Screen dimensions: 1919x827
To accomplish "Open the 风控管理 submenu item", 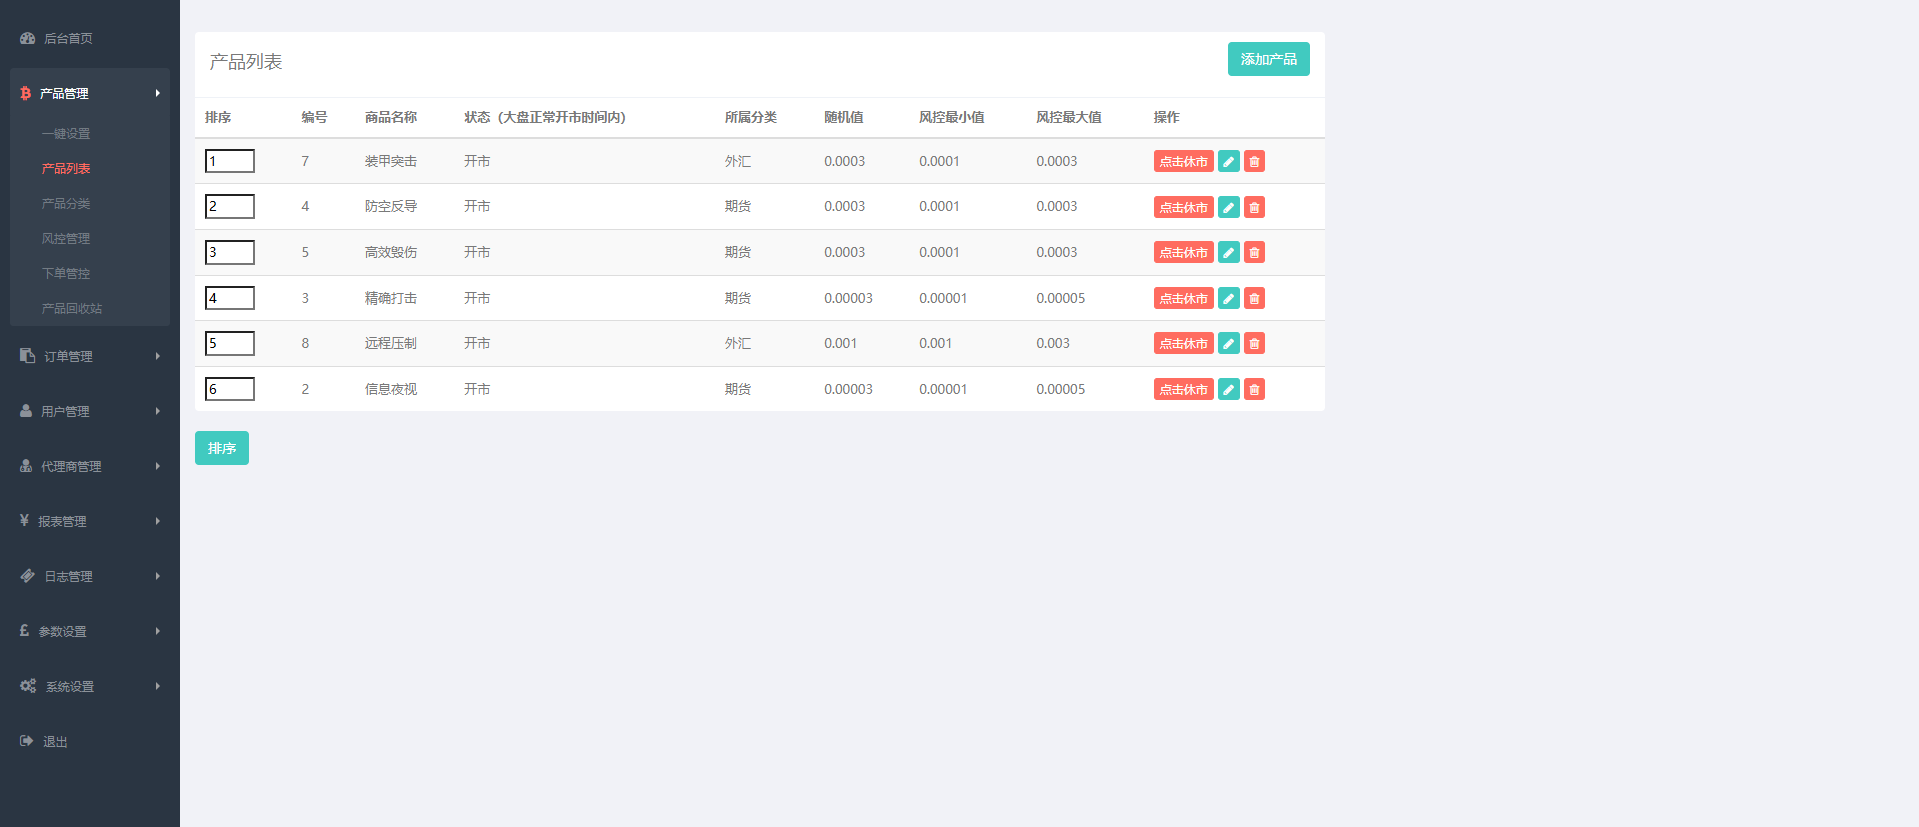I will (x=66, y=238).
